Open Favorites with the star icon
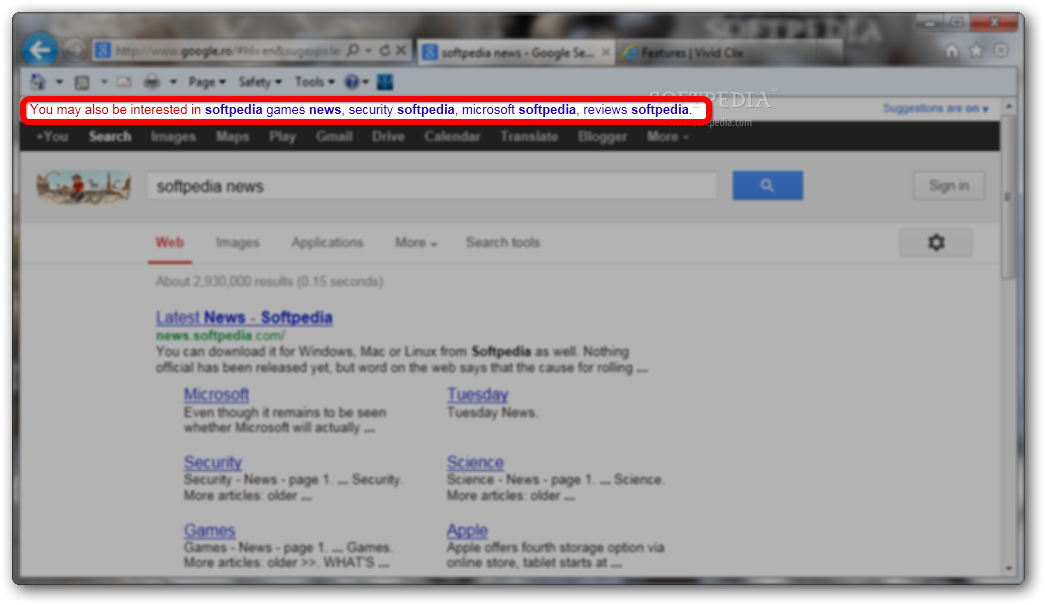The image size is (1045, 605). [976, 51]
